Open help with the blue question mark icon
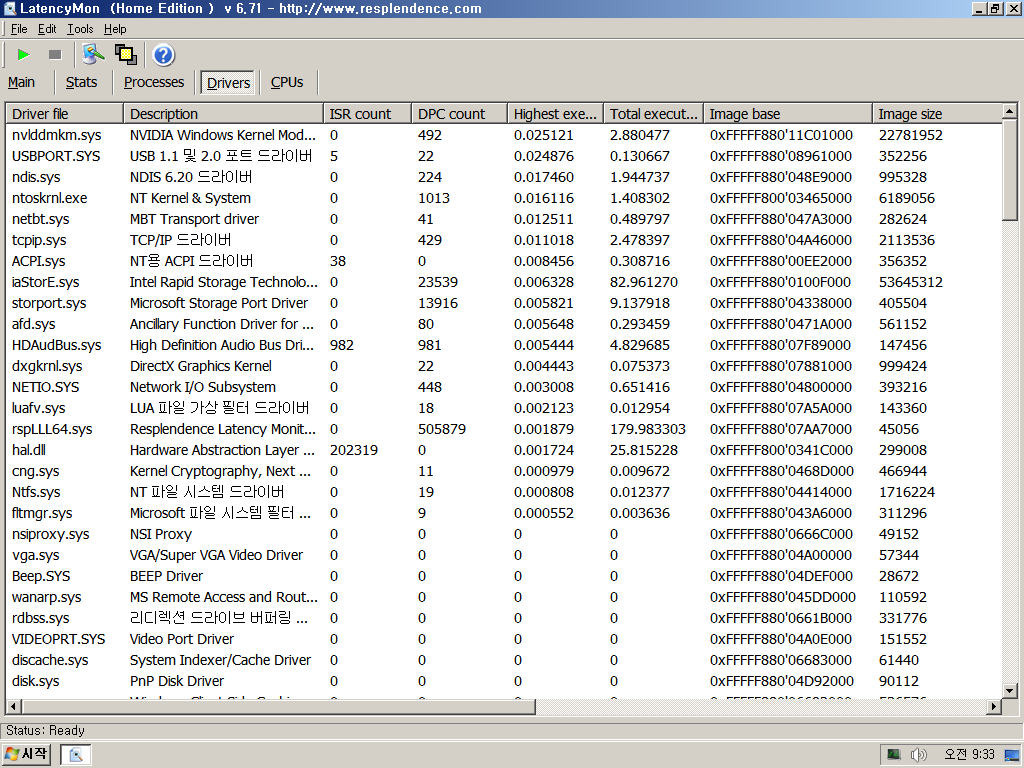This screenshot has height=768, width=1024. [163, 56]
